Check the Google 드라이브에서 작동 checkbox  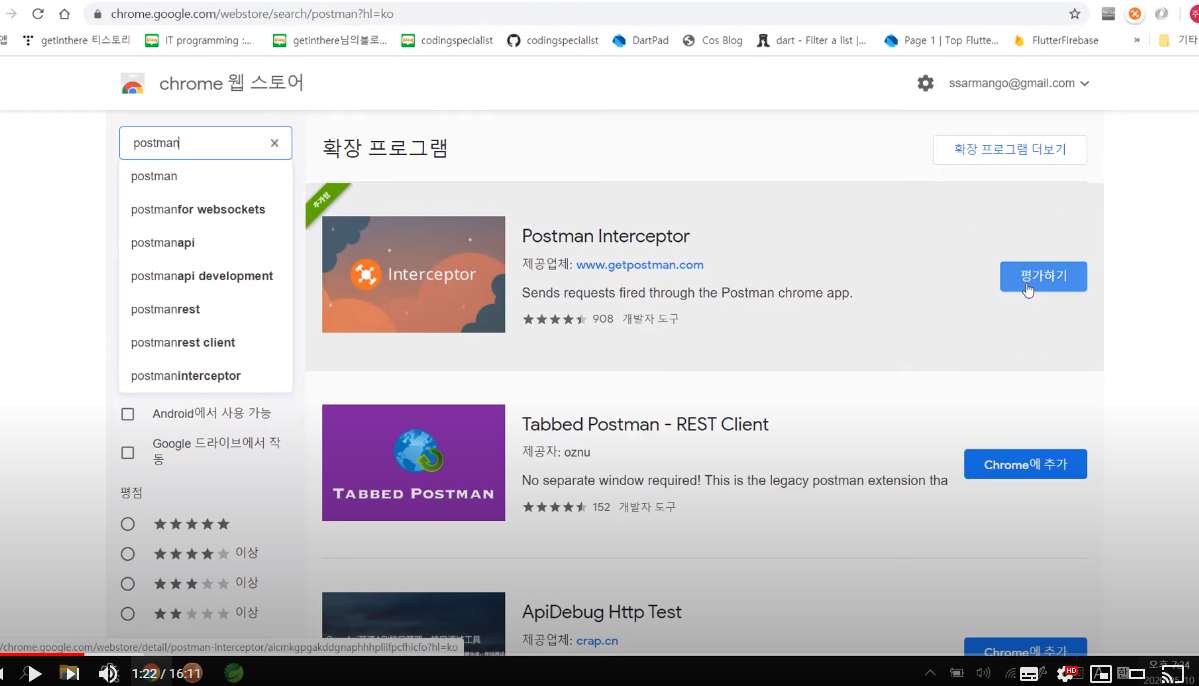click(x=128, y=453)
